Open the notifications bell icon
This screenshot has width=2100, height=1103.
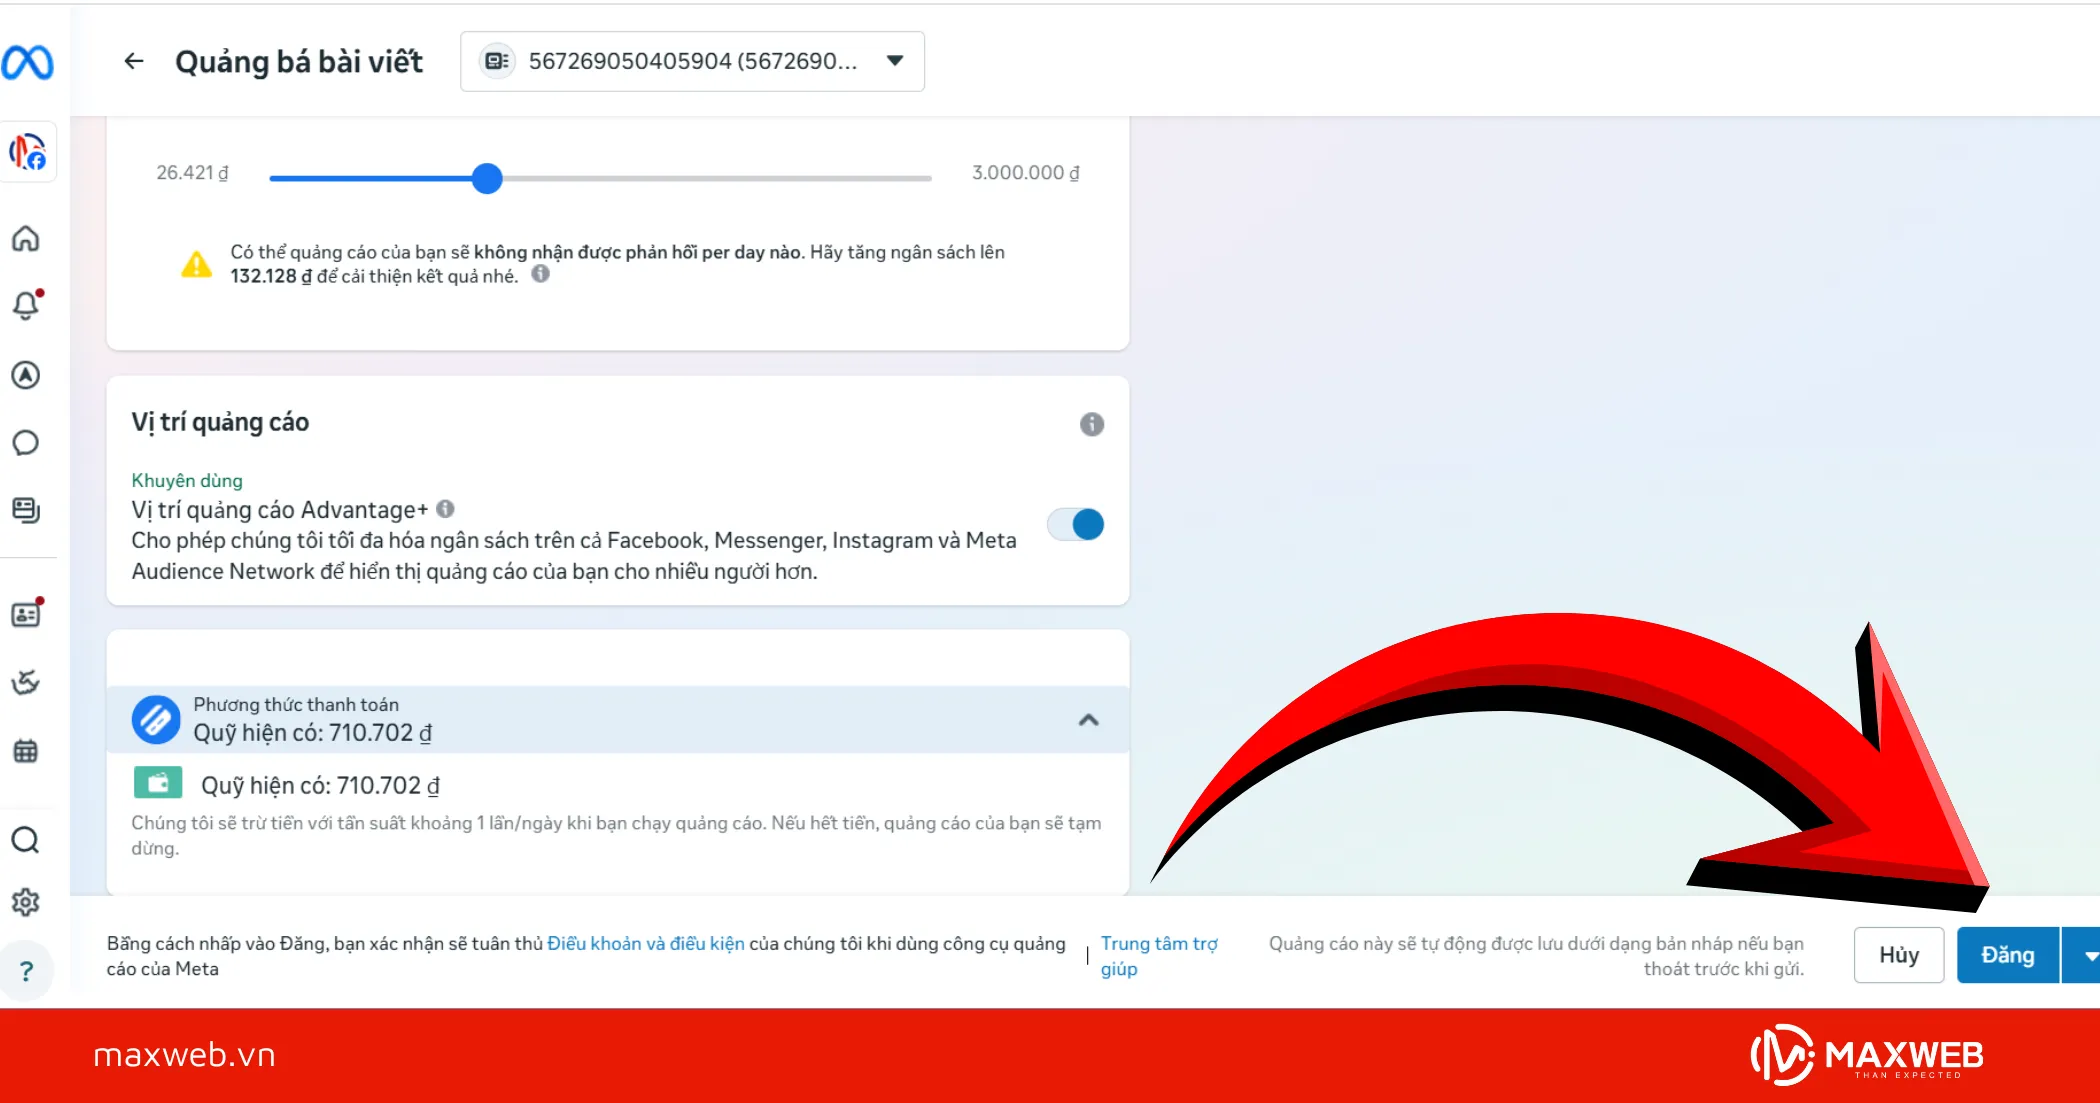coord(26,305)
